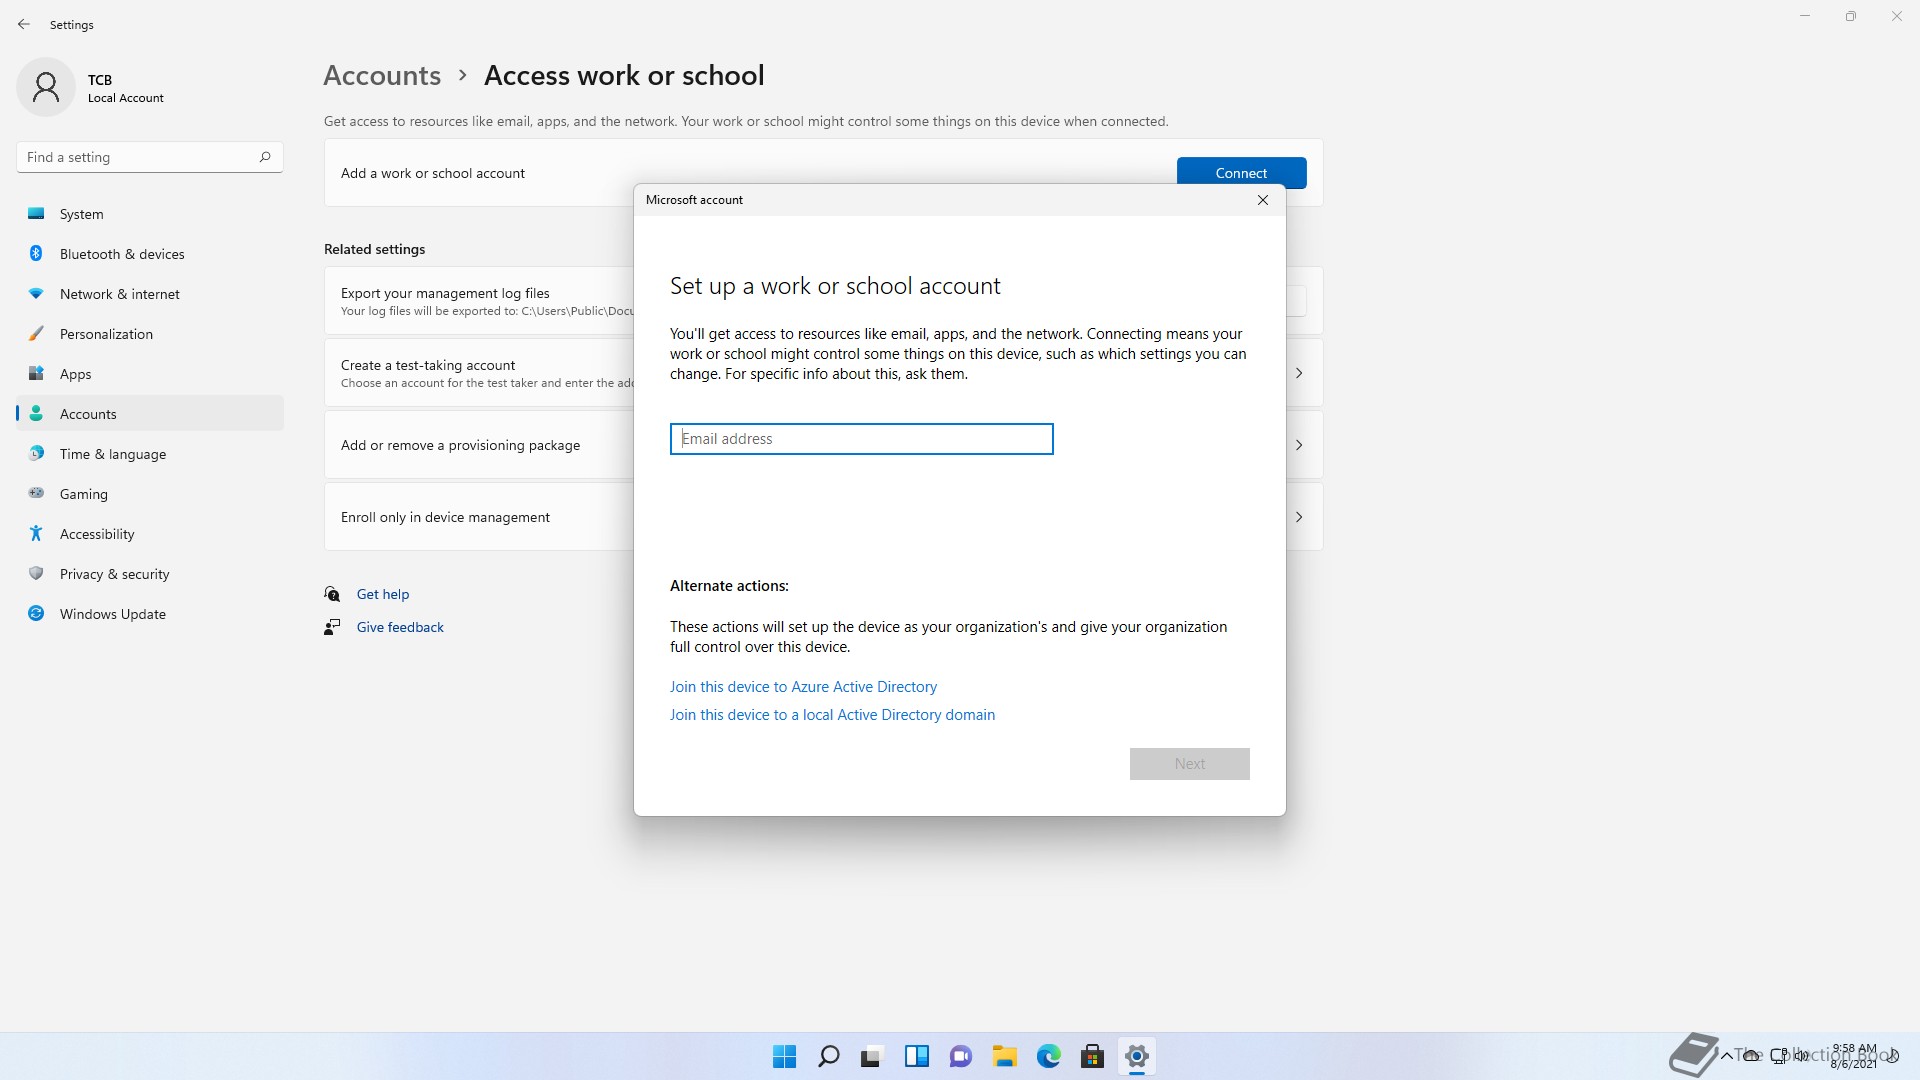Open the Windows Start menu
Image resolution: width=1920 pixels, height=1080 pixels.
pos(784,1056)
